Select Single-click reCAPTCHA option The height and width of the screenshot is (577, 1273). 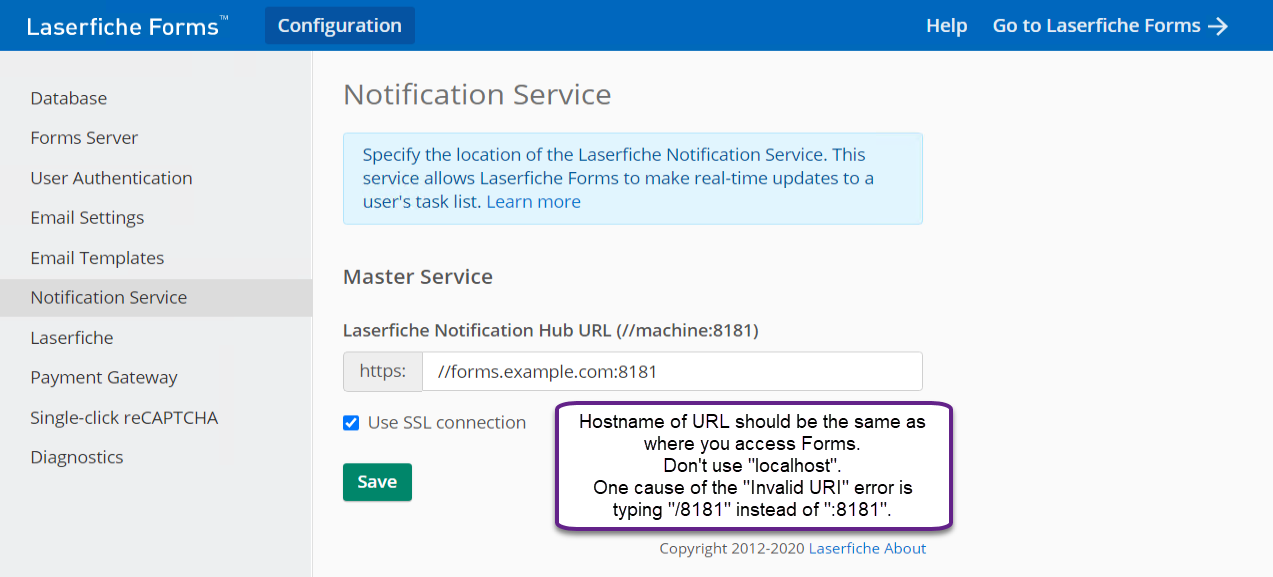(124, 418)
